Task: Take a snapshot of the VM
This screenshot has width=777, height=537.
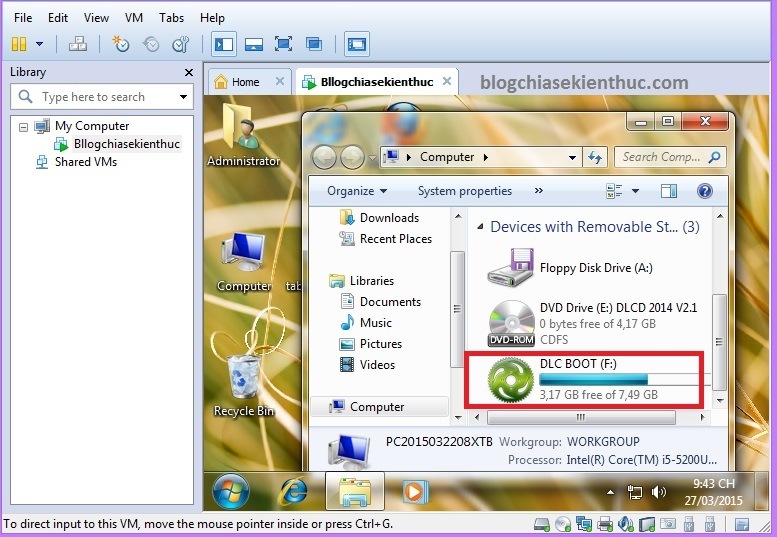Action: (120, 44)
